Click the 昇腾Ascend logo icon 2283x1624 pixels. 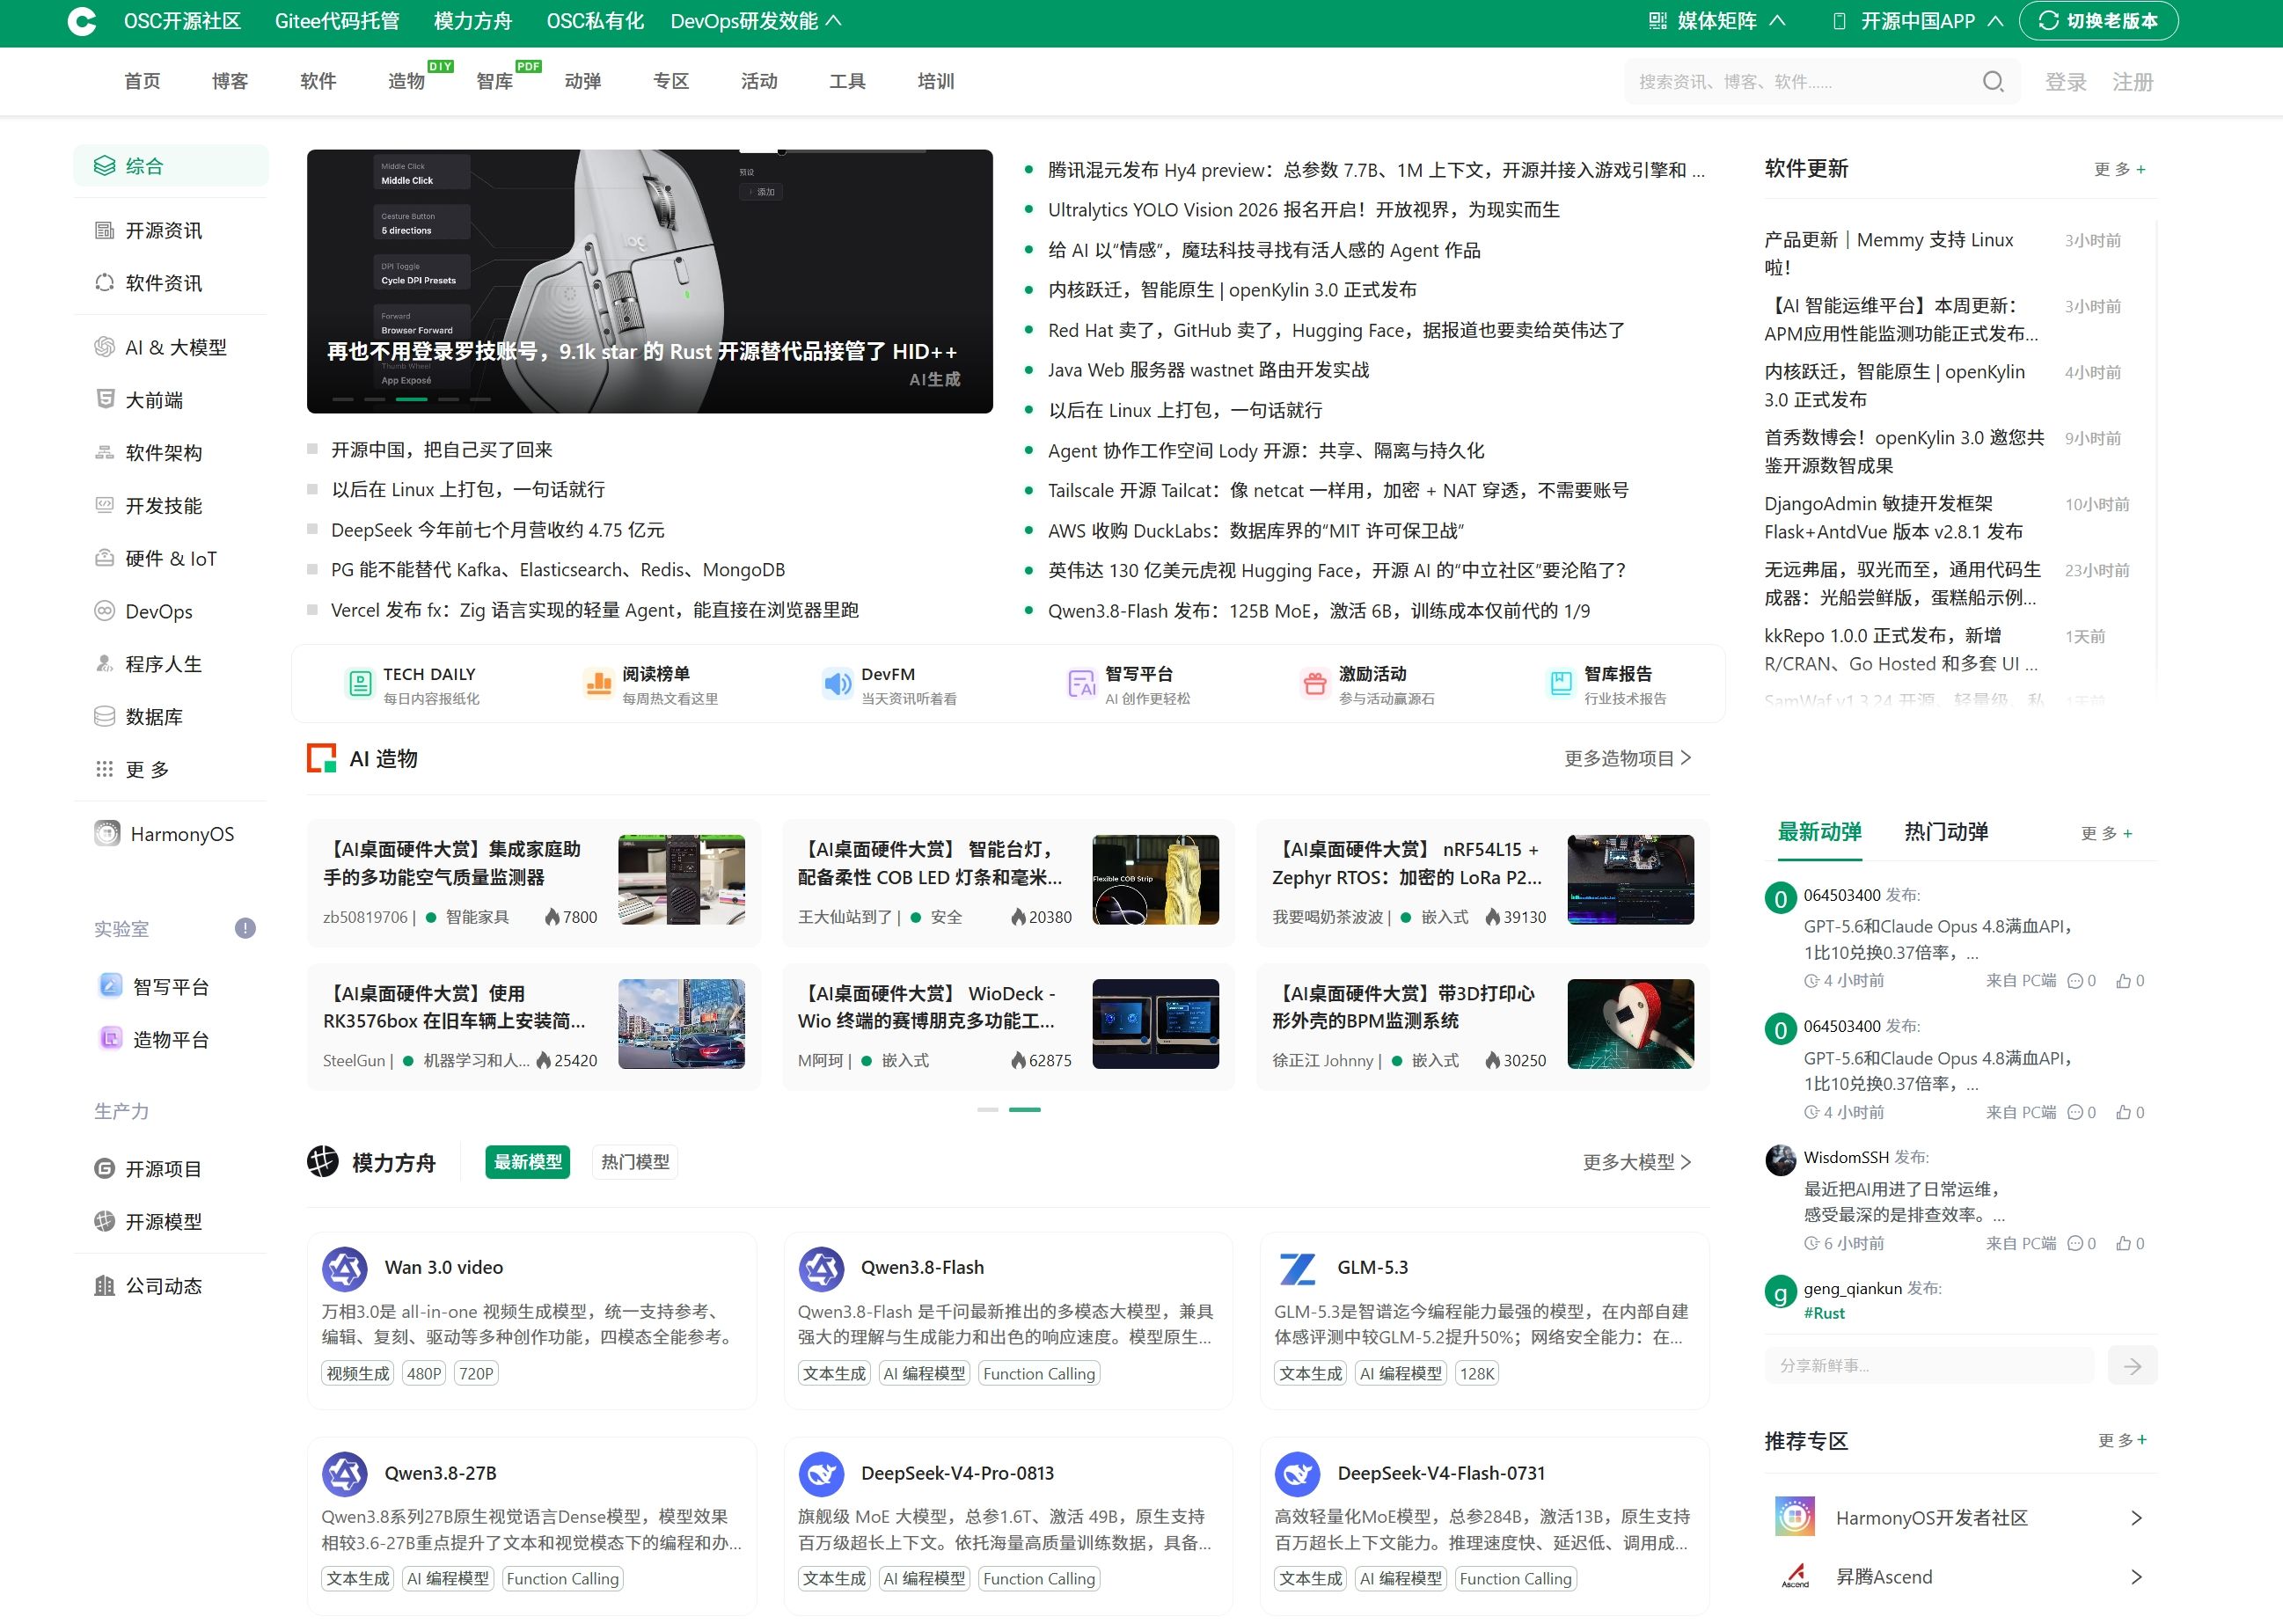tap(1795, 1576)
